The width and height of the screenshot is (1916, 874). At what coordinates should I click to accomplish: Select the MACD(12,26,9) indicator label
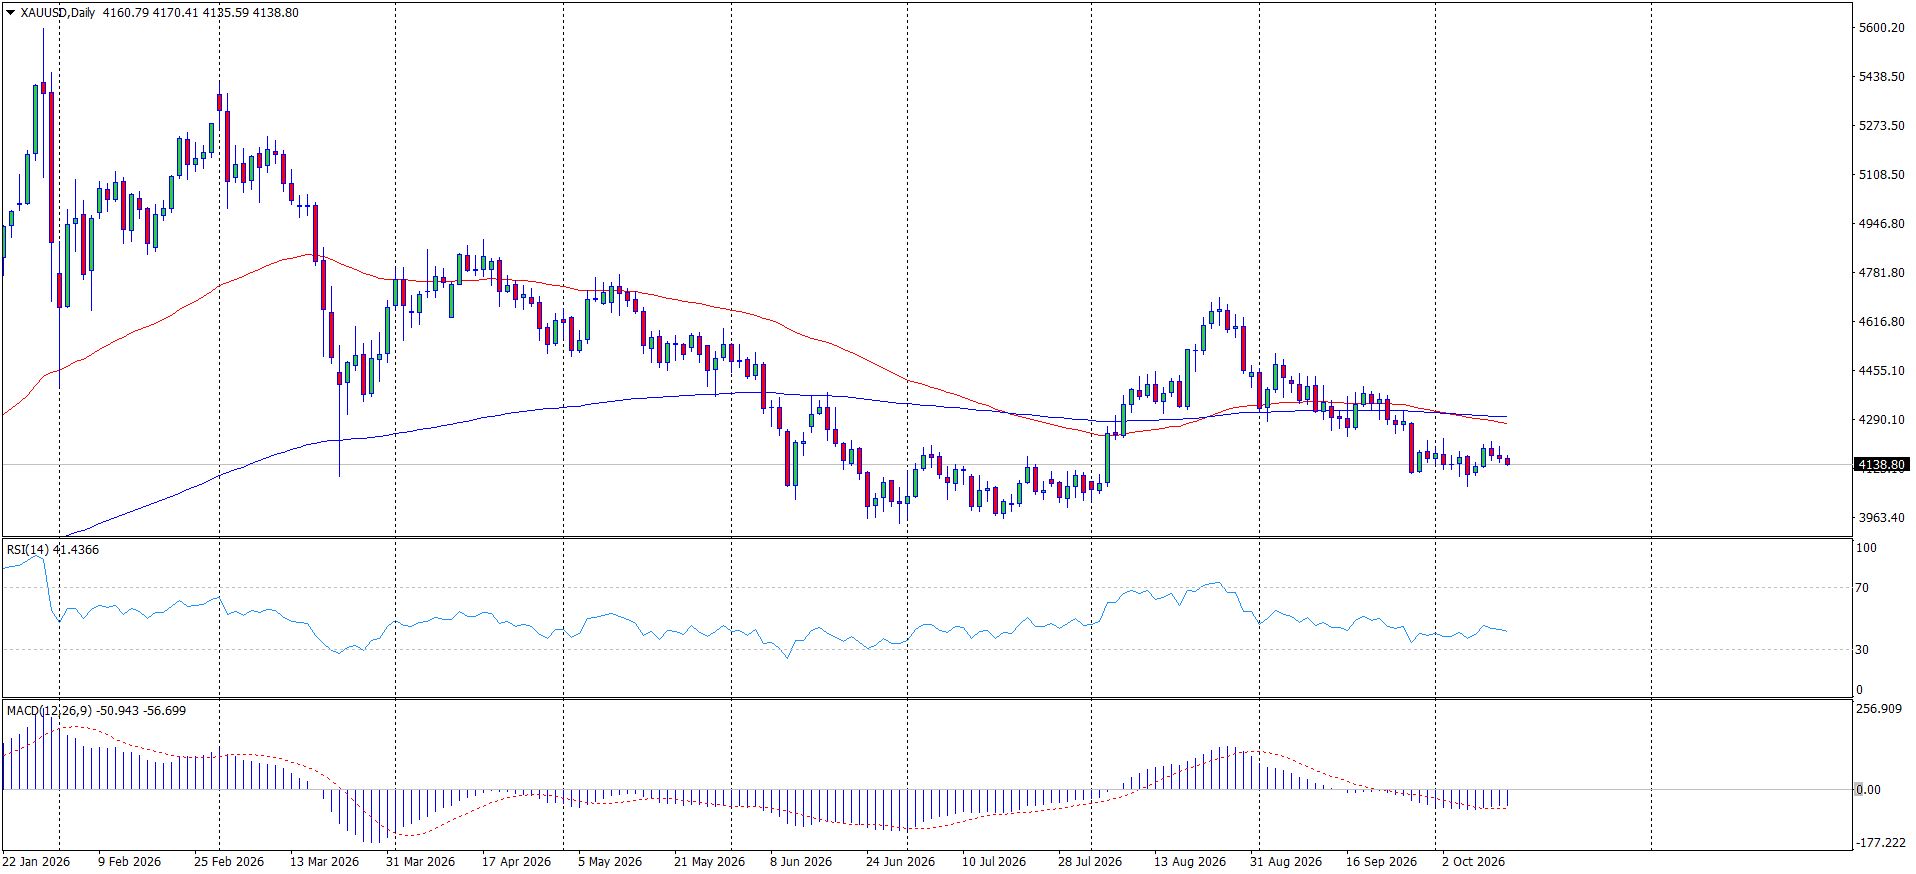click(50, 711)
